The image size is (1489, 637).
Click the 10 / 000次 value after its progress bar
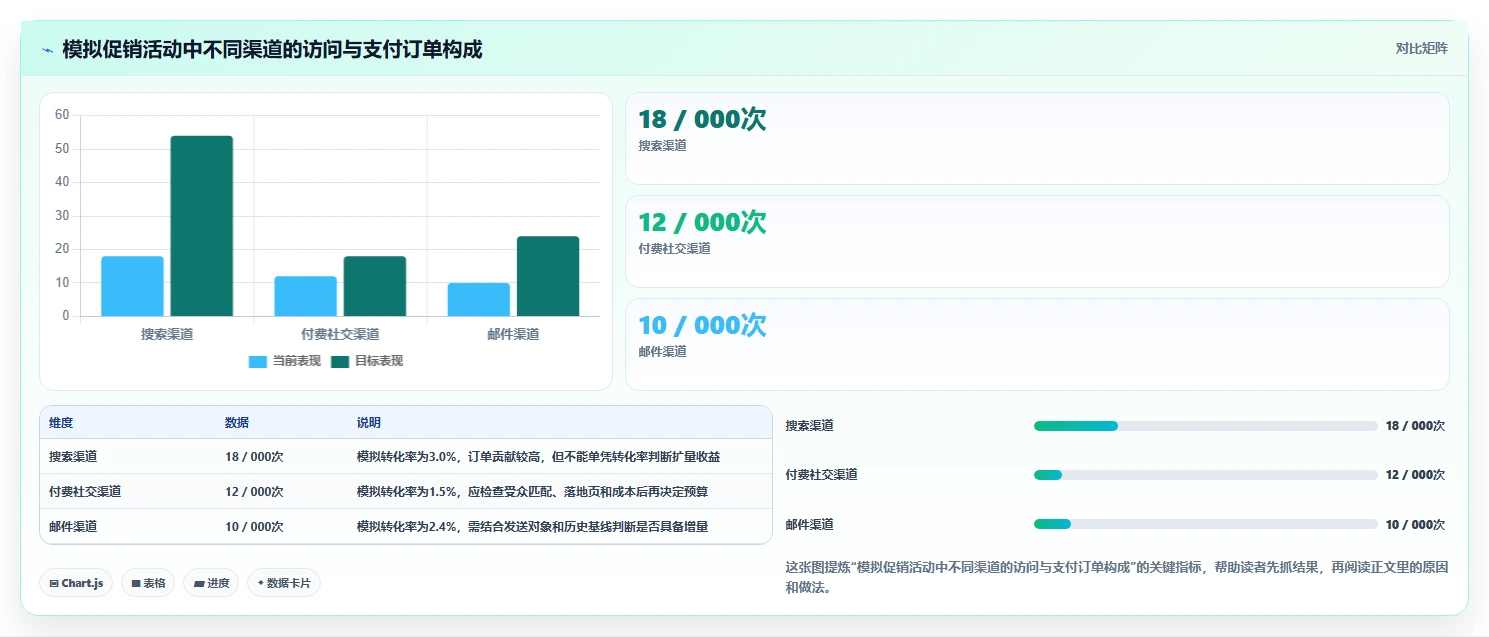click(1415, 525)
